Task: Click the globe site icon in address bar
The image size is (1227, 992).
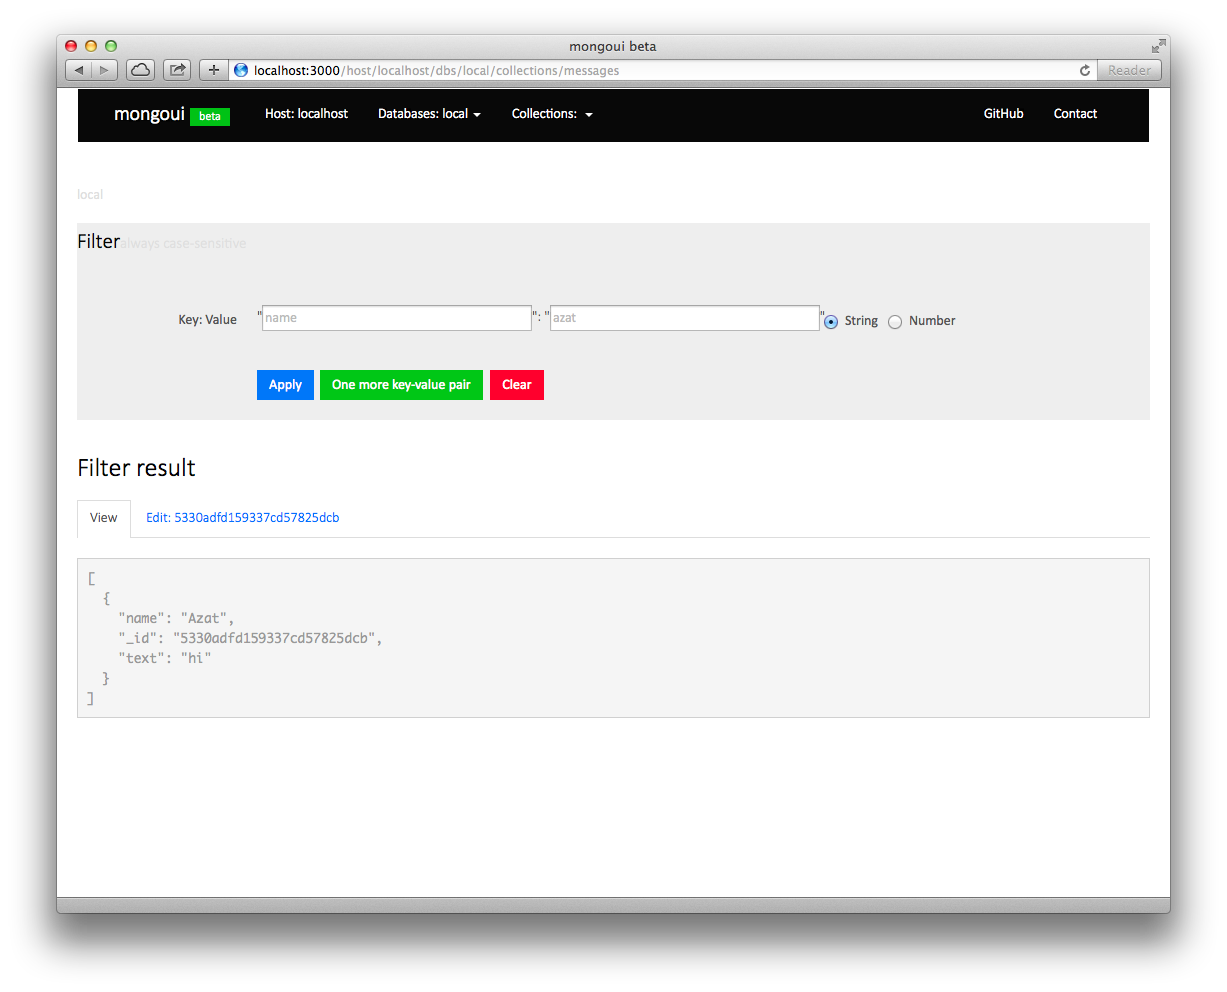Action: [x=241, y=70]
